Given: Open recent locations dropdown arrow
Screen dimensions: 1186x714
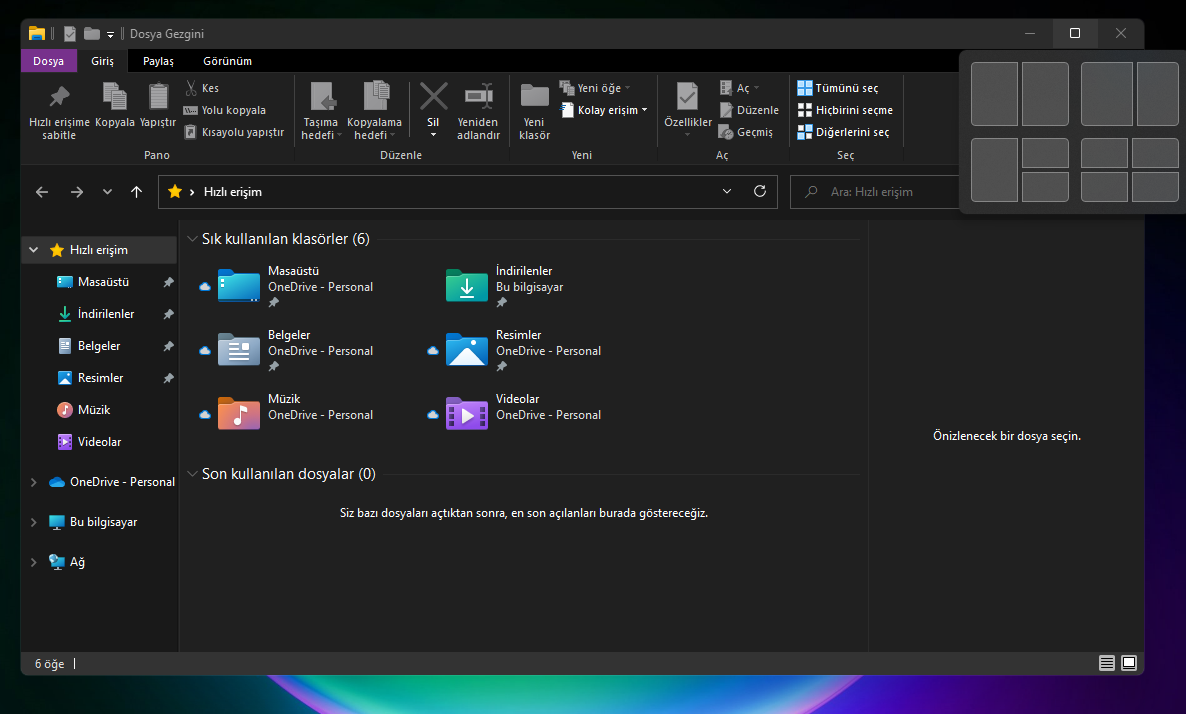Looking at the screenshot, I should 107,192.
